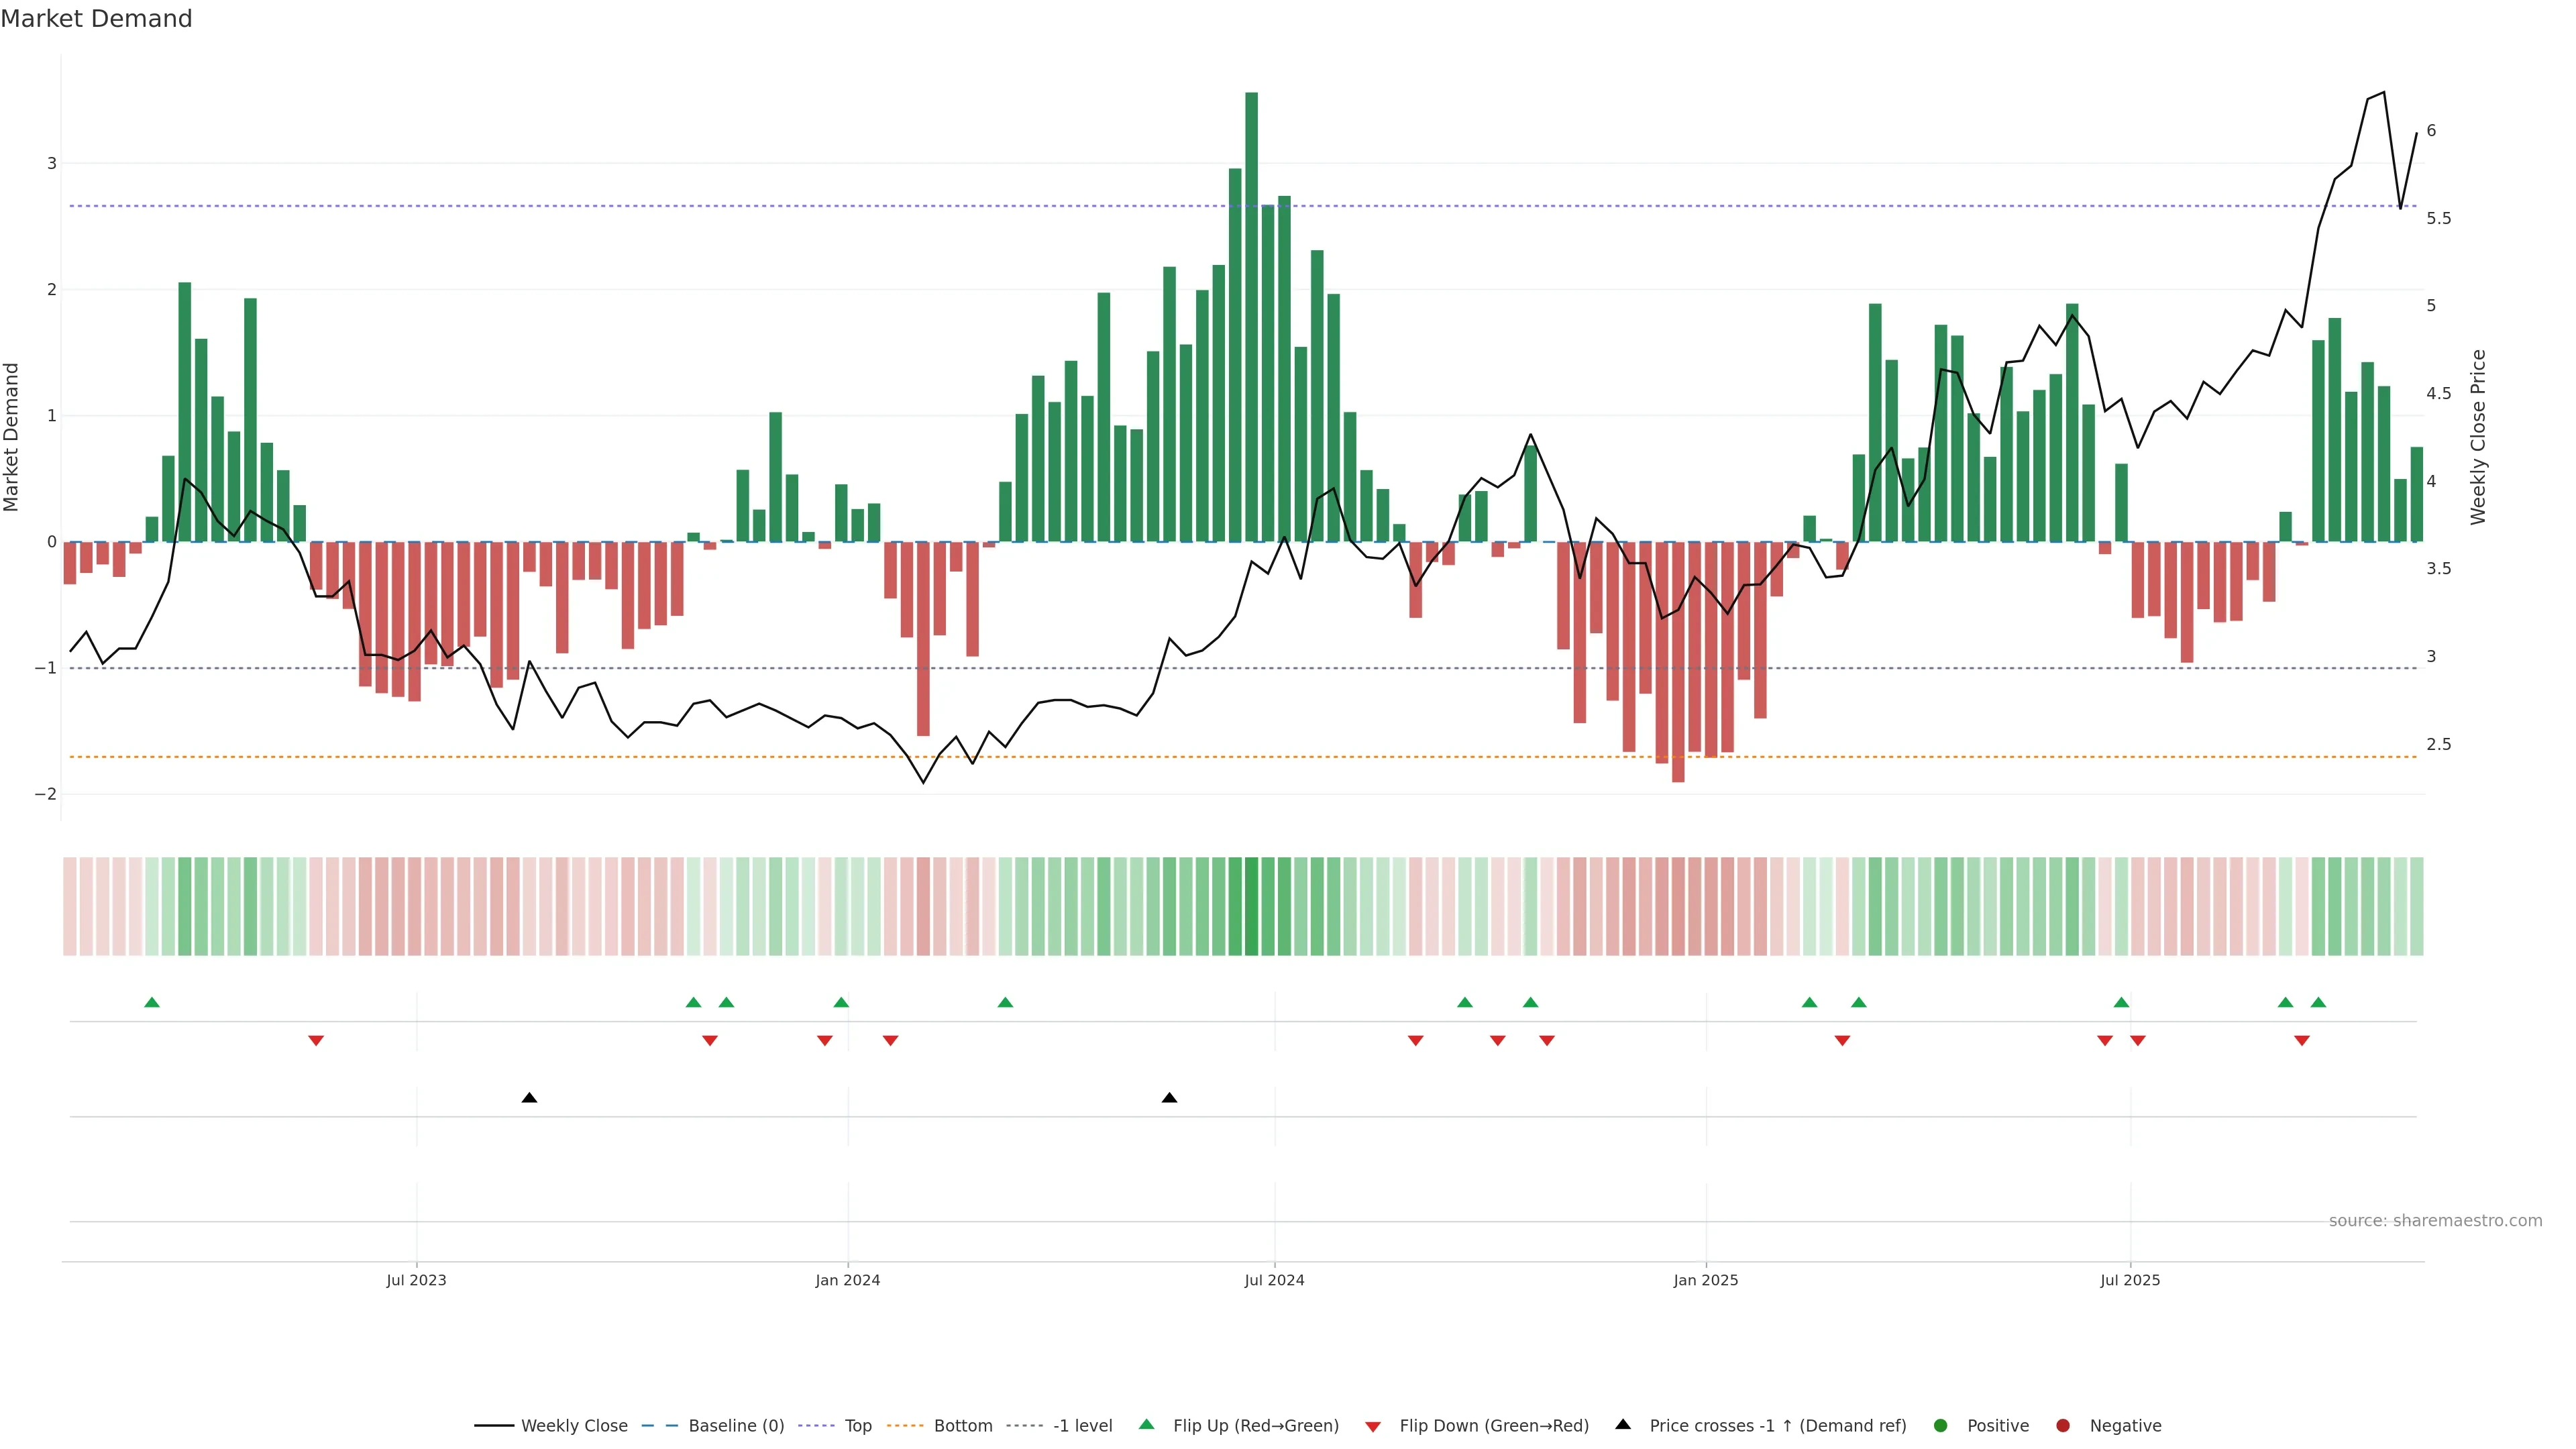The height and width of the screenshot is (1449, 2576).
Task: Click the Jan 2024 x-axis label
Action: tap(847, 1280)
